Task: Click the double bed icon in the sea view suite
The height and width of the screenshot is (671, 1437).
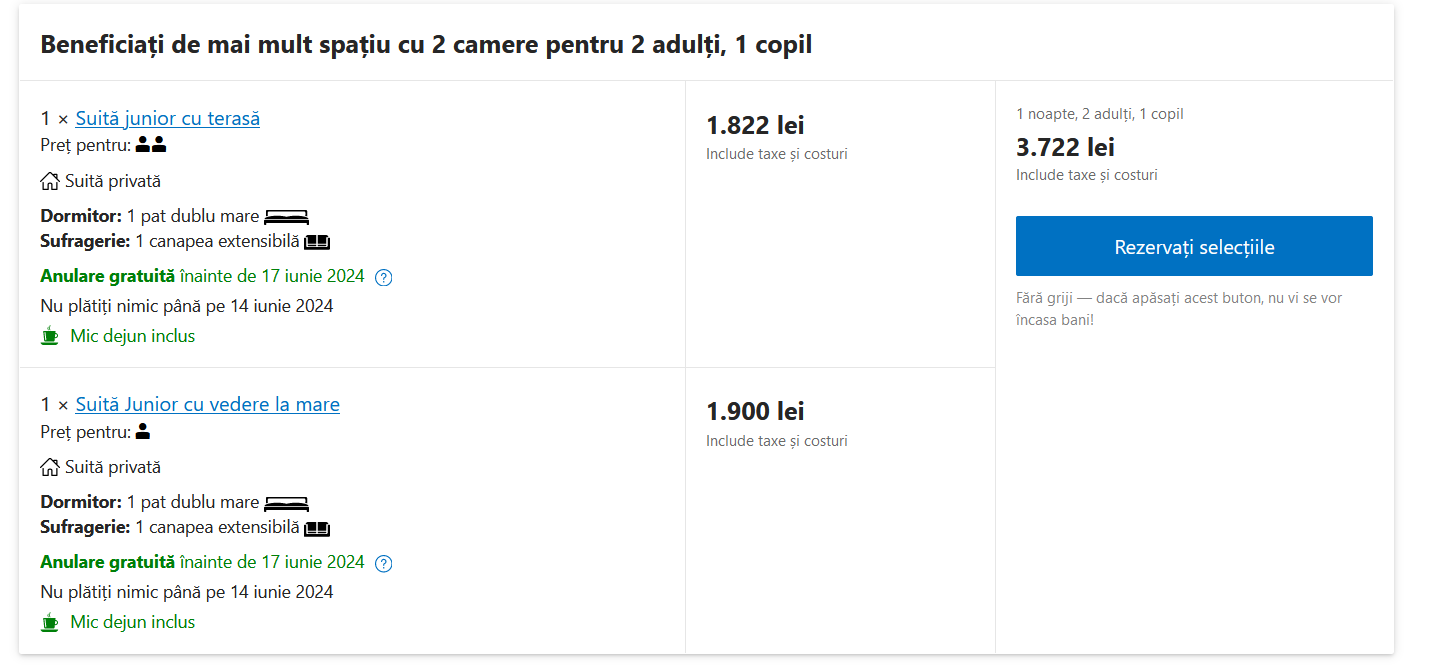Action: point(286,503)
